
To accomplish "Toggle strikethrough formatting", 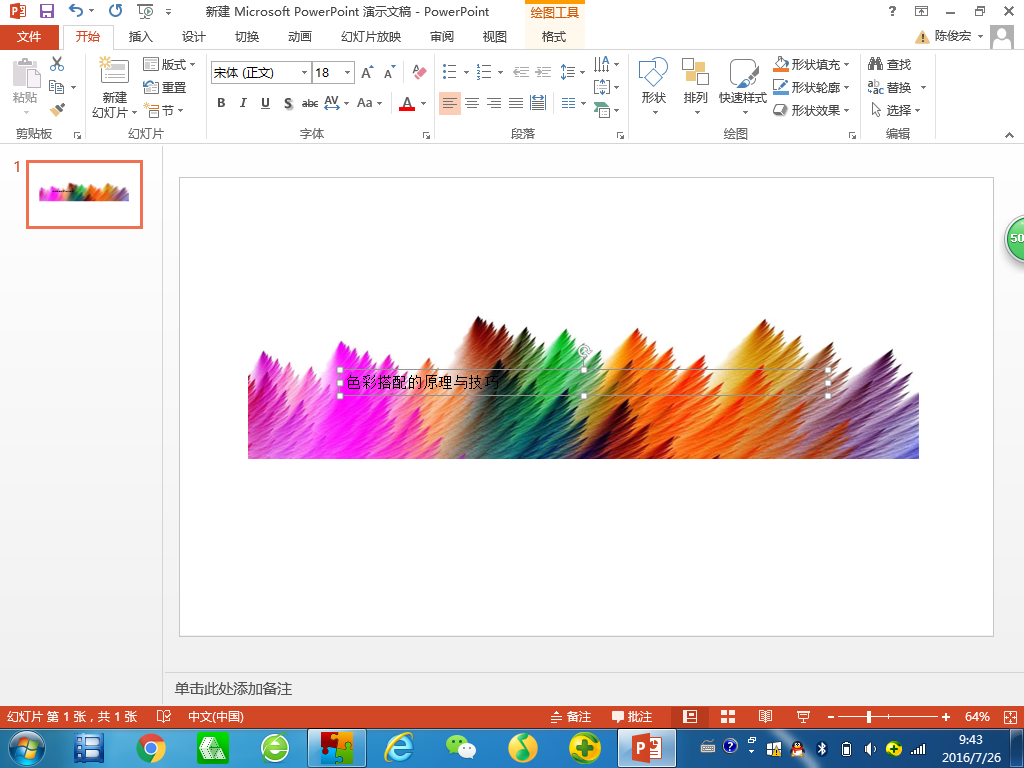I will coord(310,103).
